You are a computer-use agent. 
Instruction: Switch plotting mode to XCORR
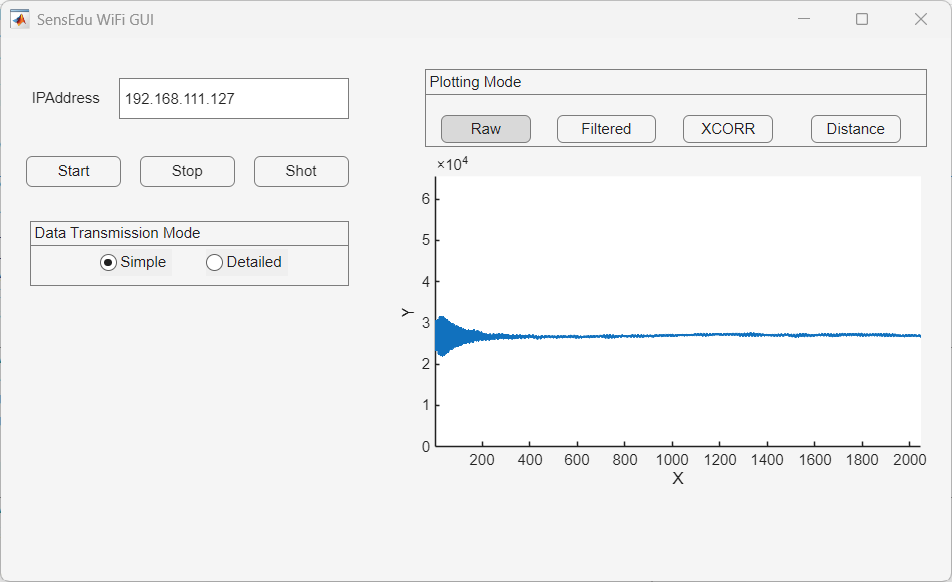point(728,129)
